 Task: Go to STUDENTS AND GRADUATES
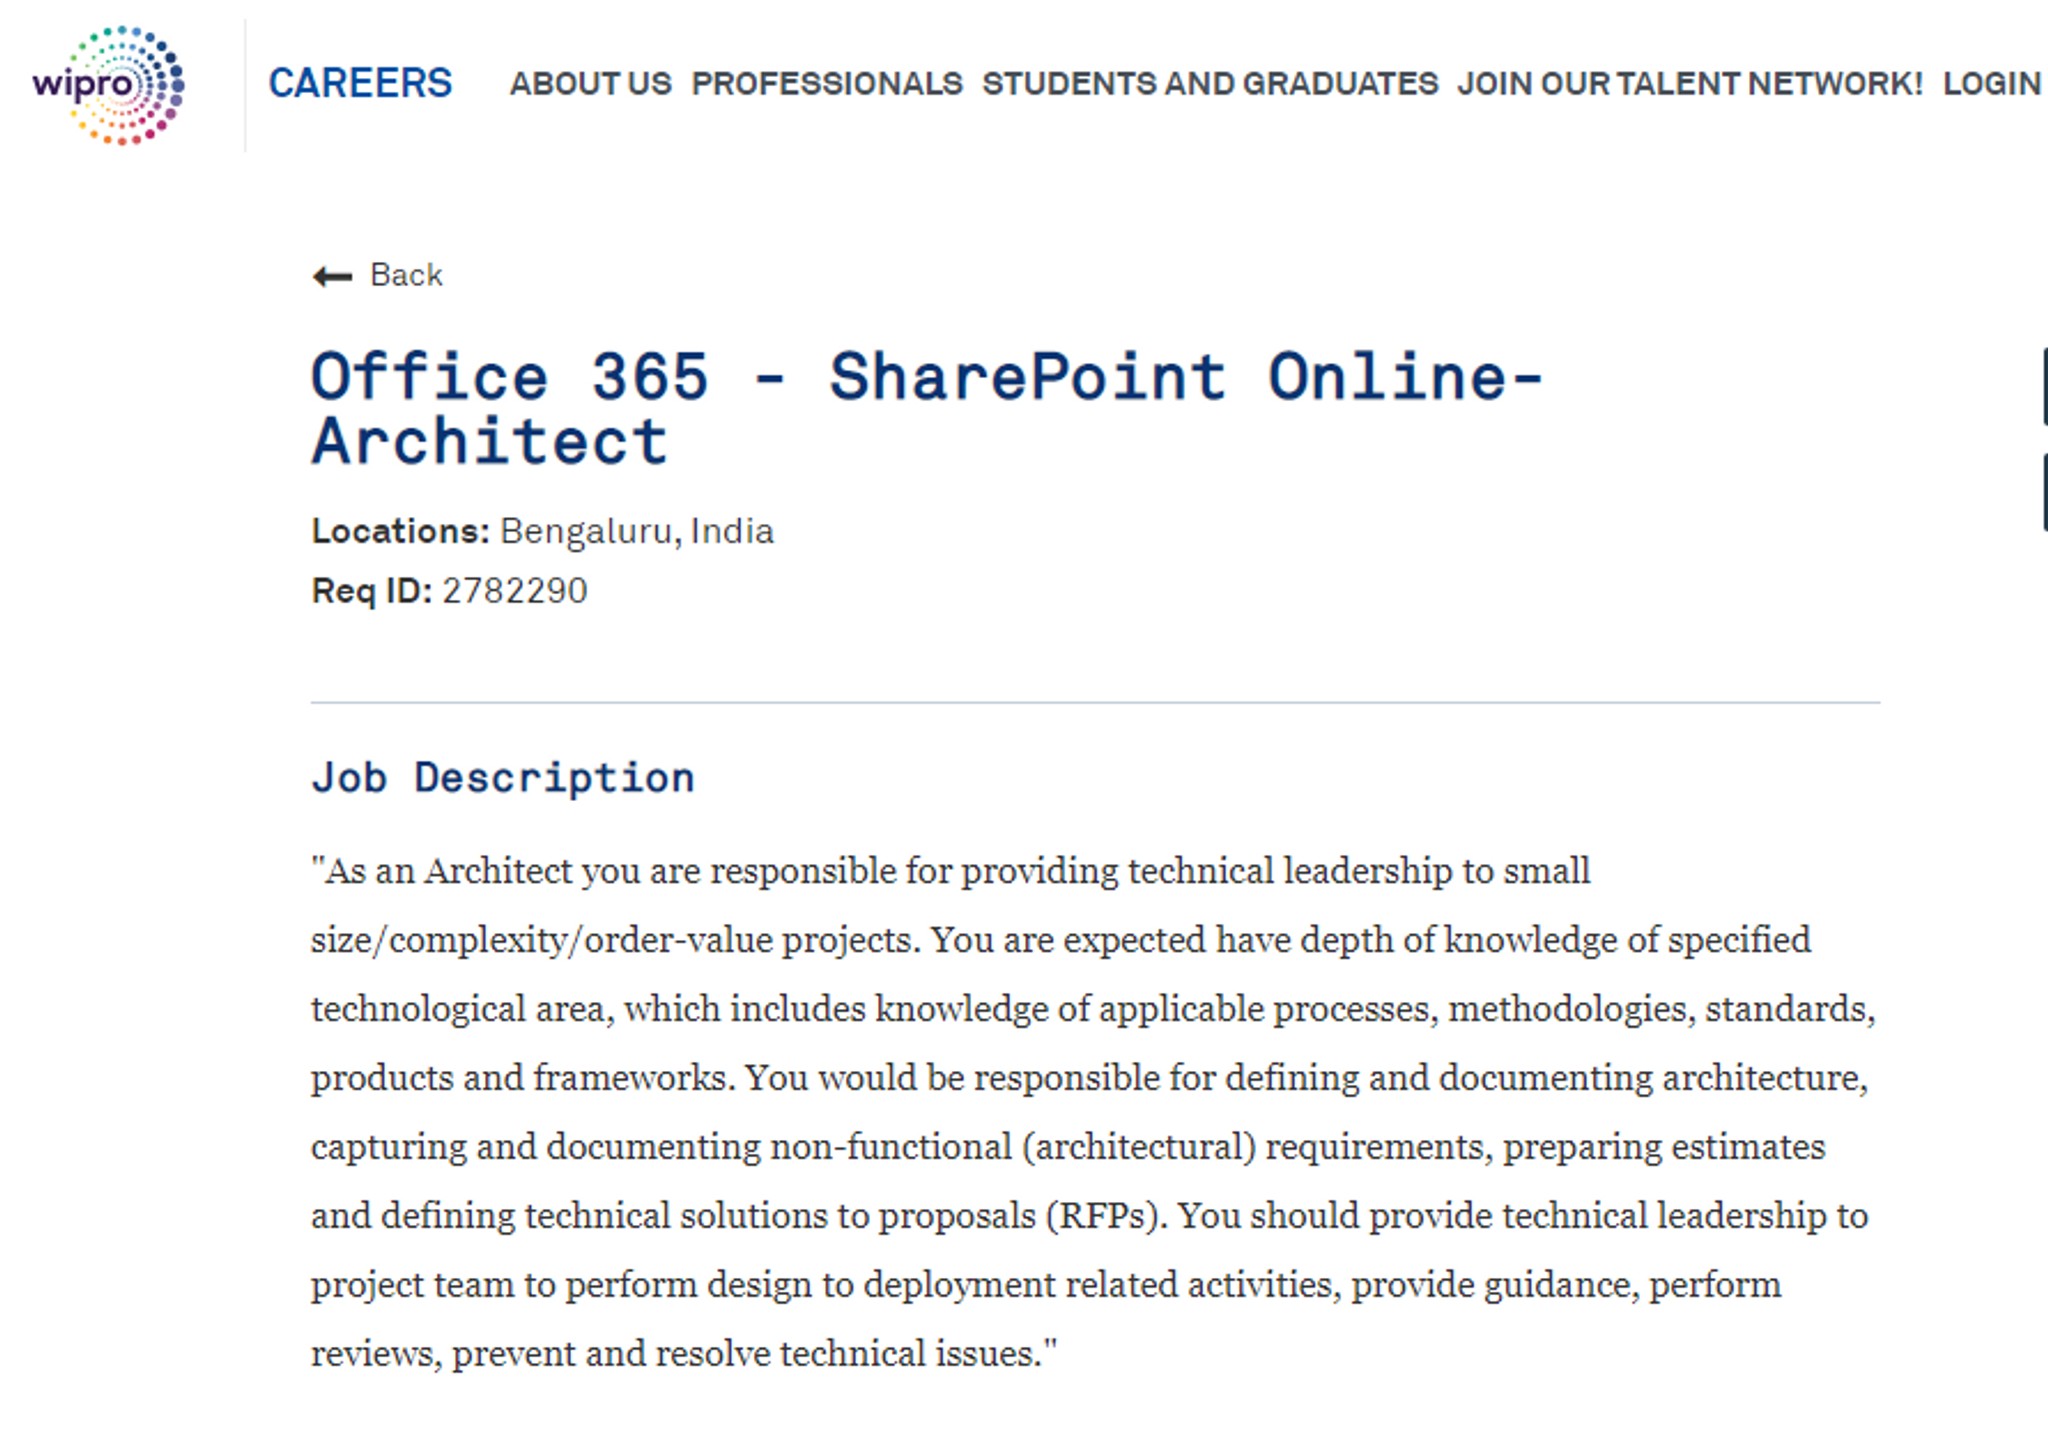(1210, 84)
